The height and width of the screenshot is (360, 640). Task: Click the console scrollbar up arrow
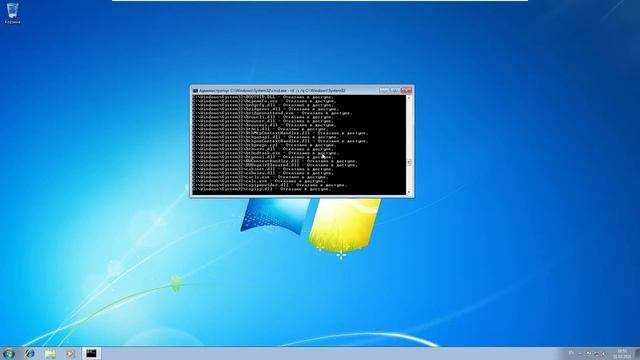[409, 98]
